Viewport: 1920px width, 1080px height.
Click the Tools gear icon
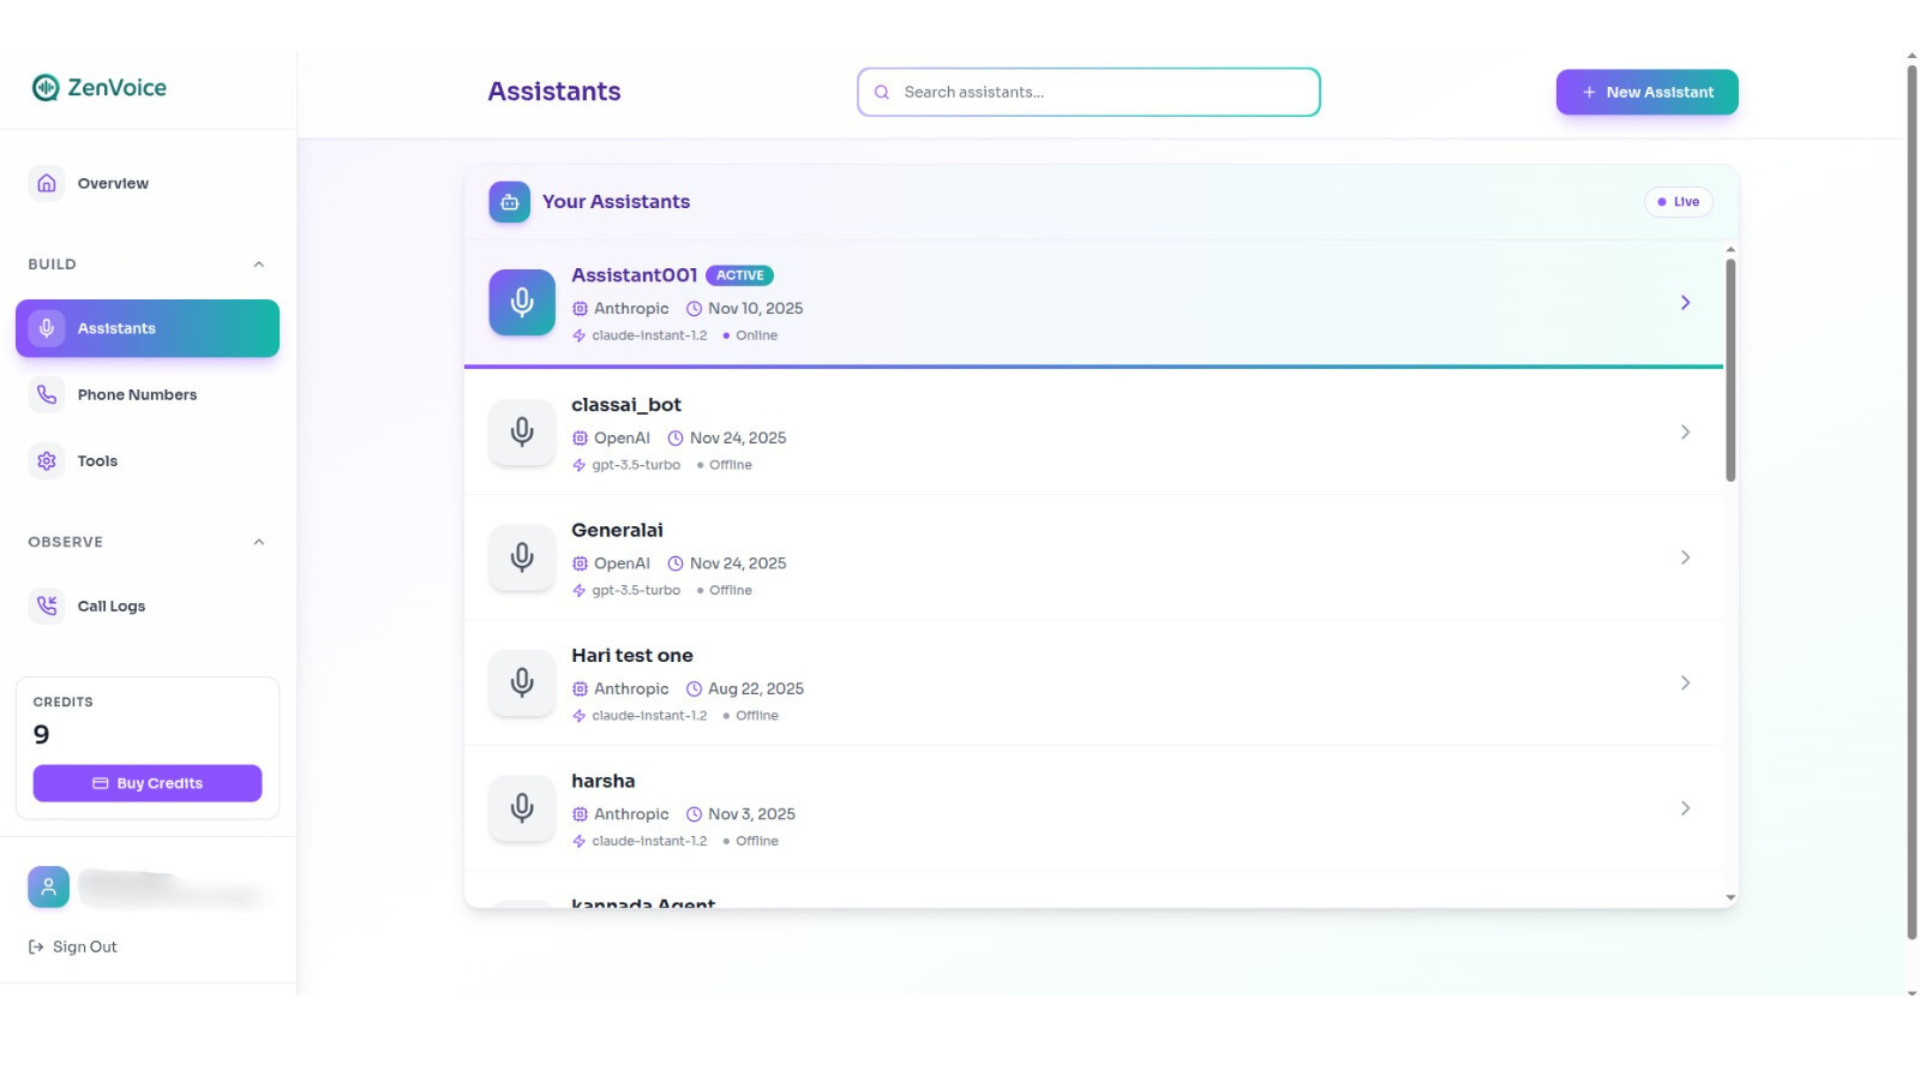(x=46, y=461)
